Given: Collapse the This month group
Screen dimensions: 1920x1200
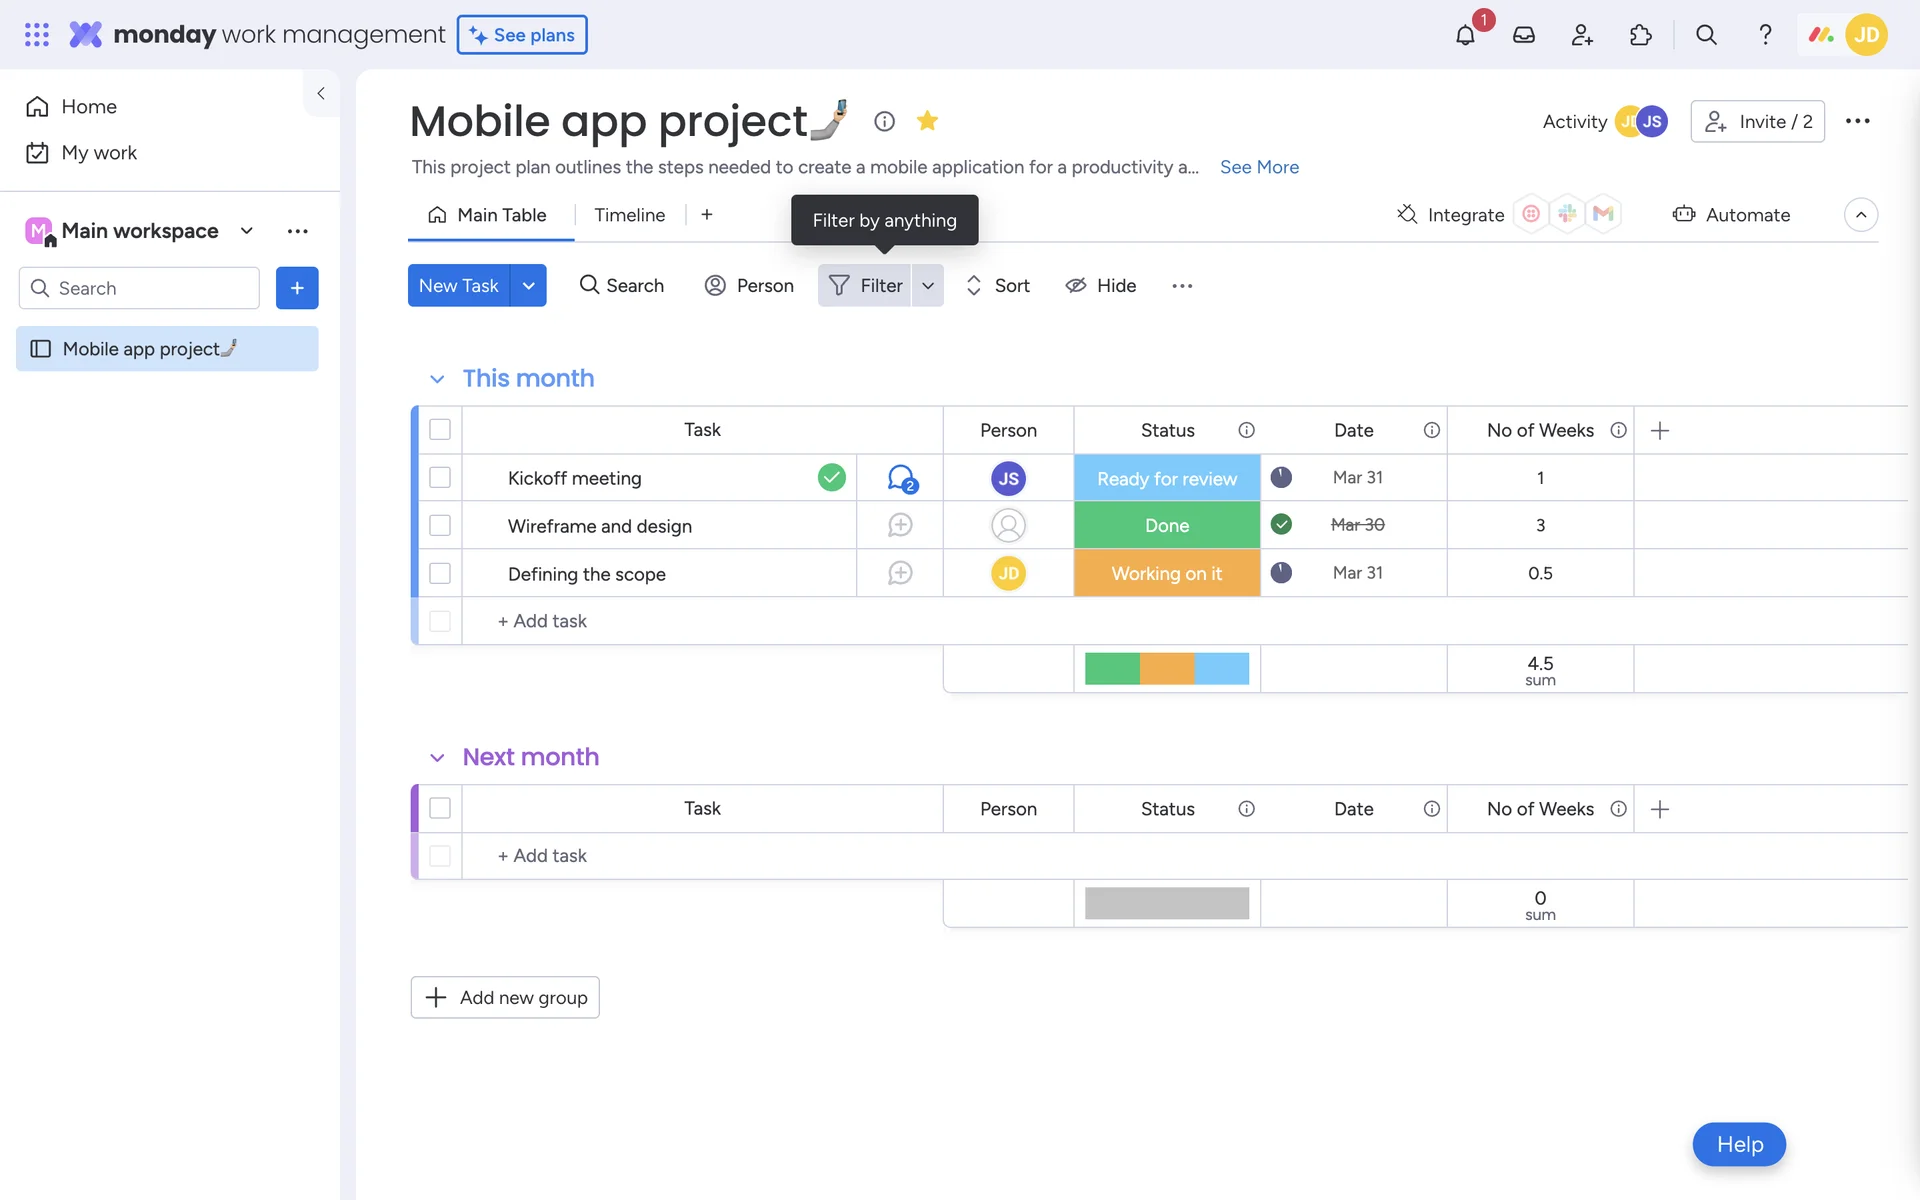Looking at the screenshot, I should coord(437,379).
